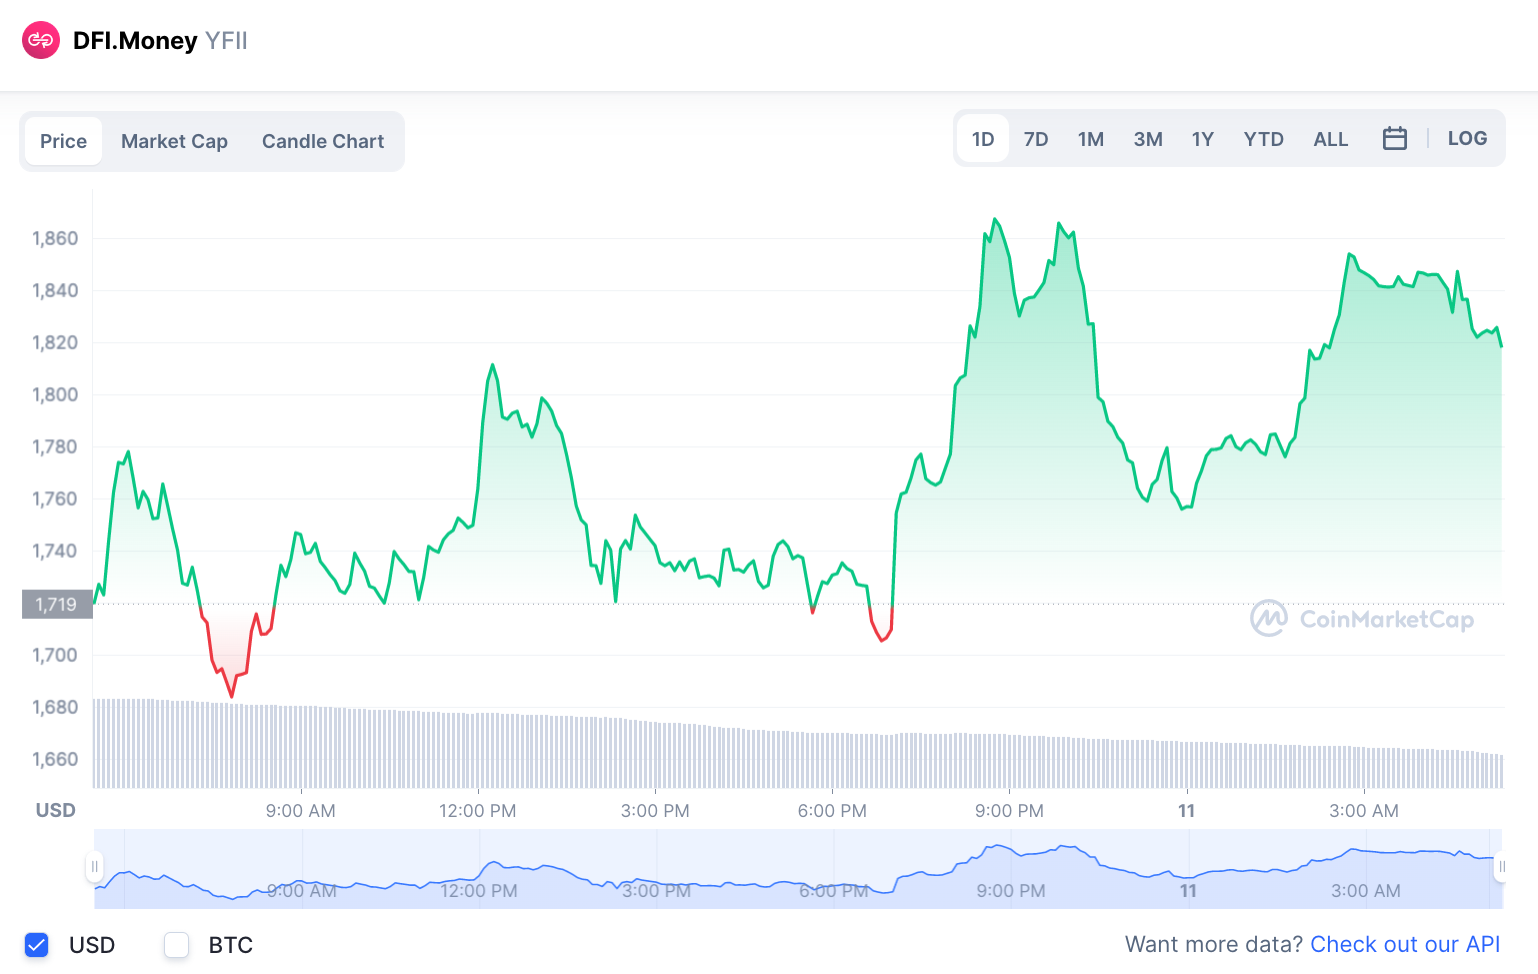The image size is (1538, 974).
Task: Click the 12:00 PM x-axis label
Action: coord(478,811)
